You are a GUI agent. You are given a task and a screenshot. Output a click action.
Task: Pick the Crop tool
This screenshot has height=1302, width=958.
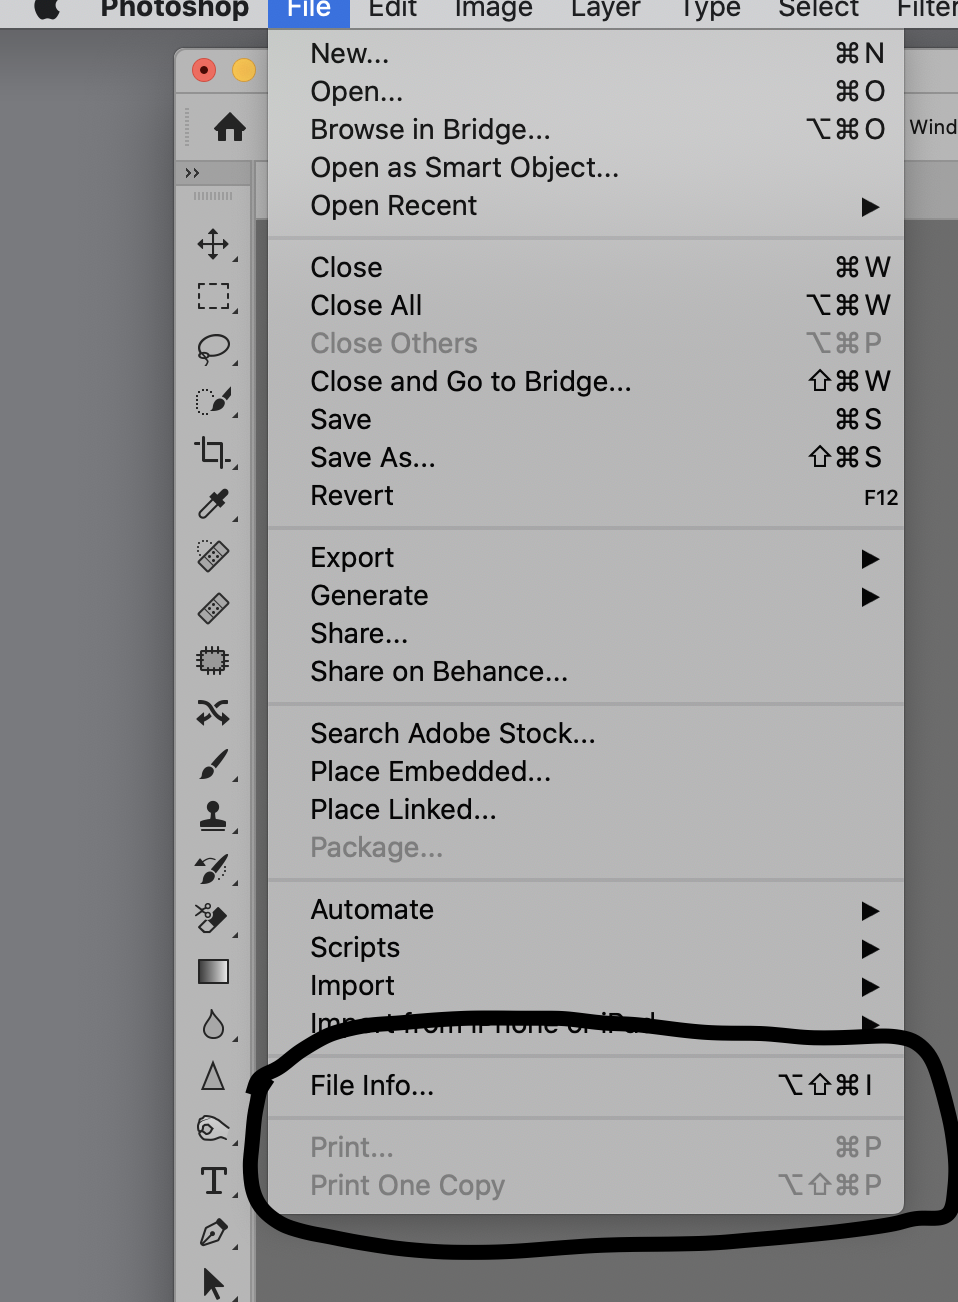click(214, 451)
